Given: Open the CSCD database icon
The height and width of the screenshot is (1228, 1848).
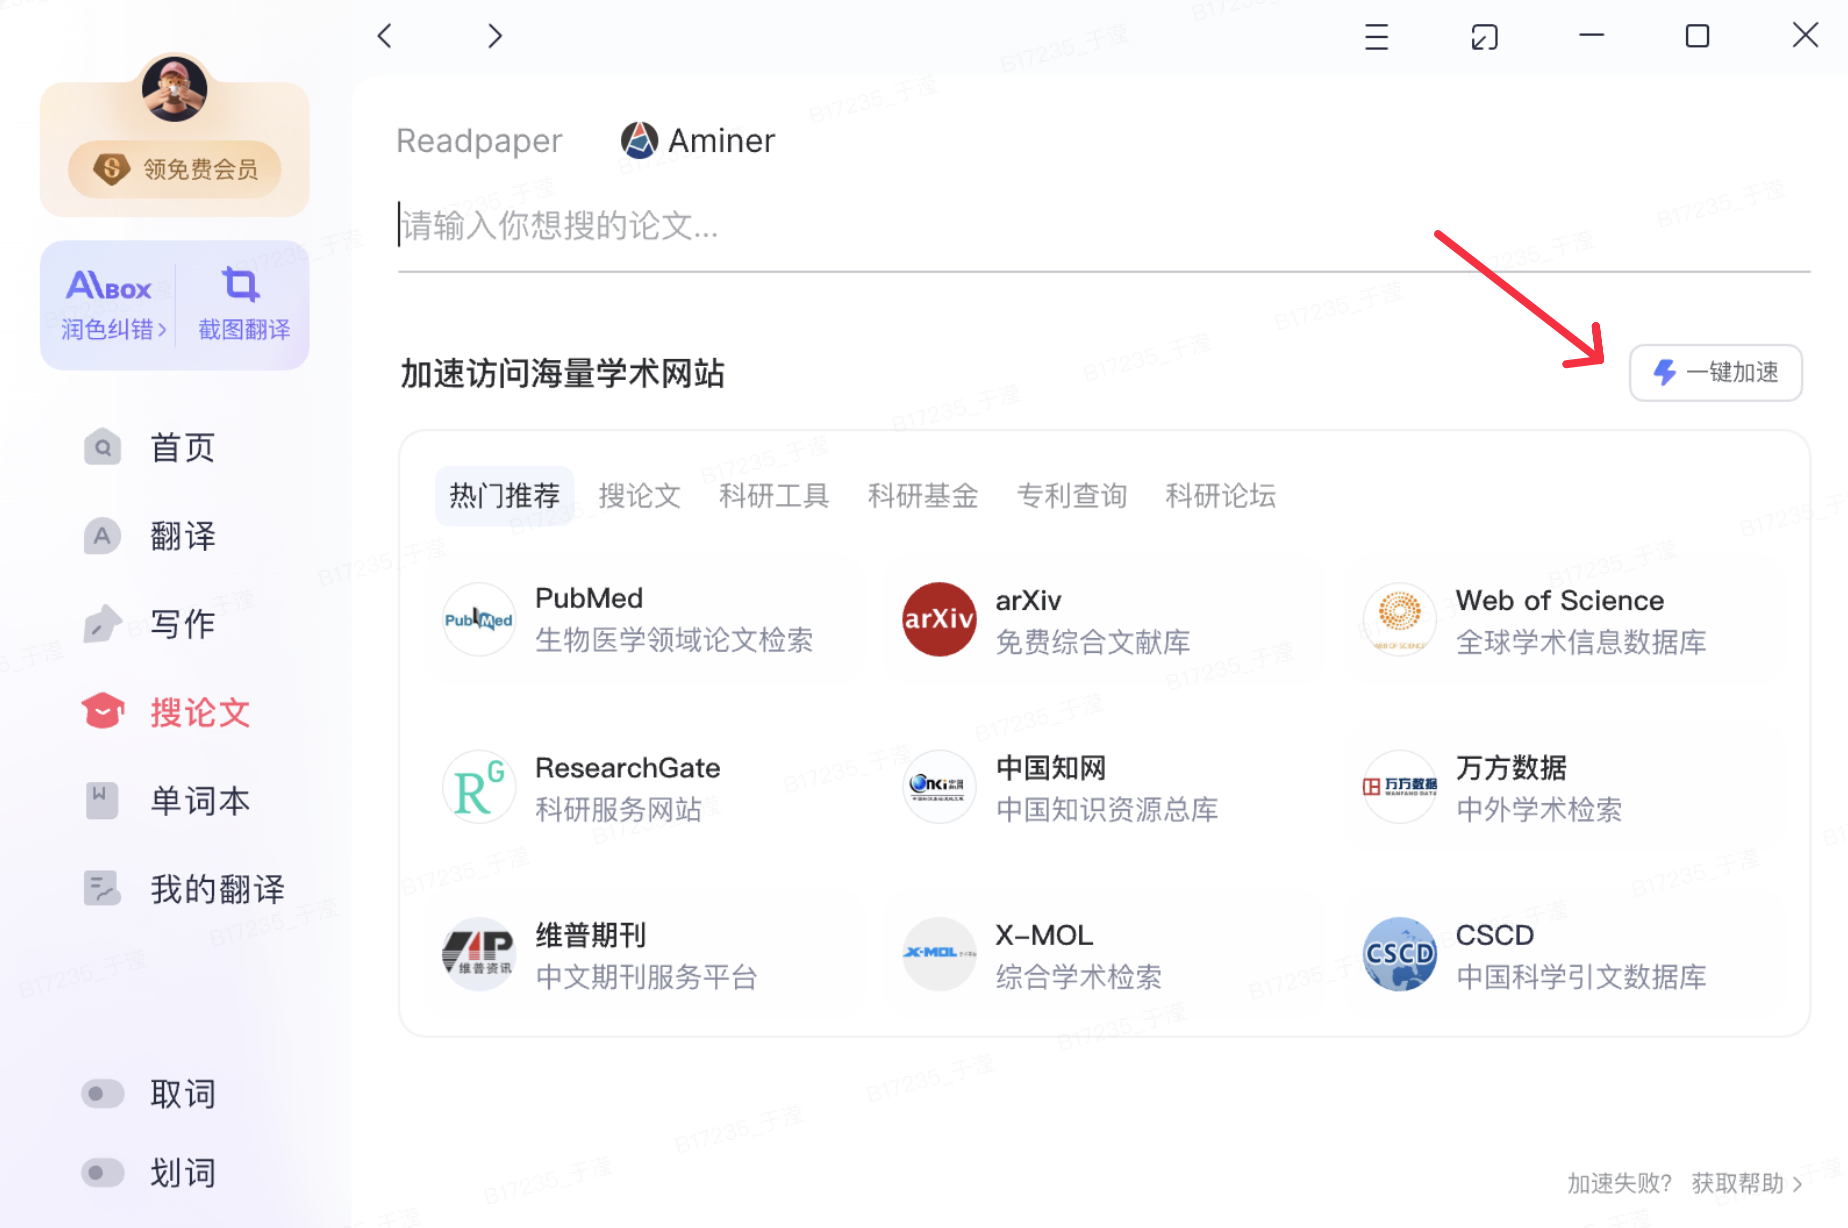Looking at the screenshot, I should point(1399,955).
